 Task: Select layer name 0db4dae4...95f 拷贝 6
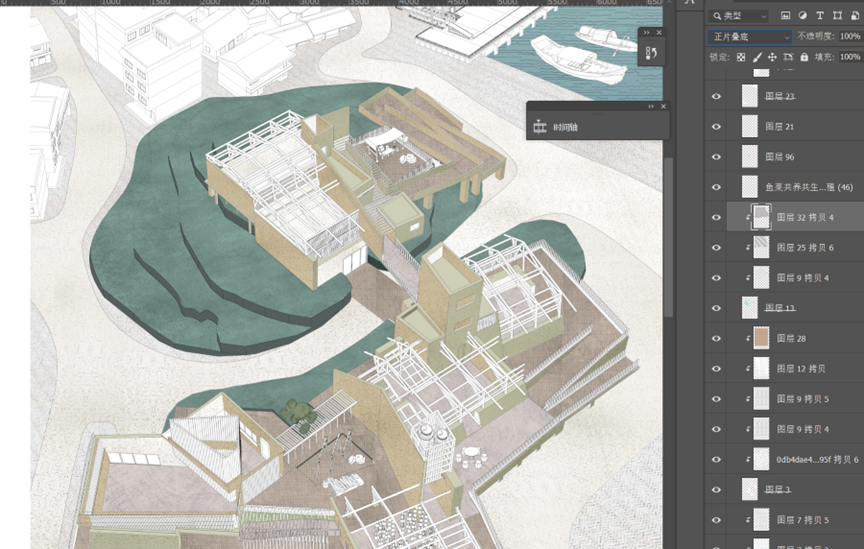818,460
